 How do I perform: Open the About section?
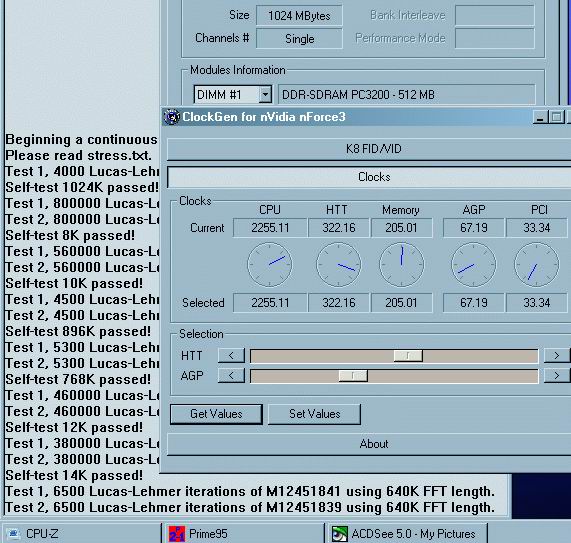(x=369, y=444)
